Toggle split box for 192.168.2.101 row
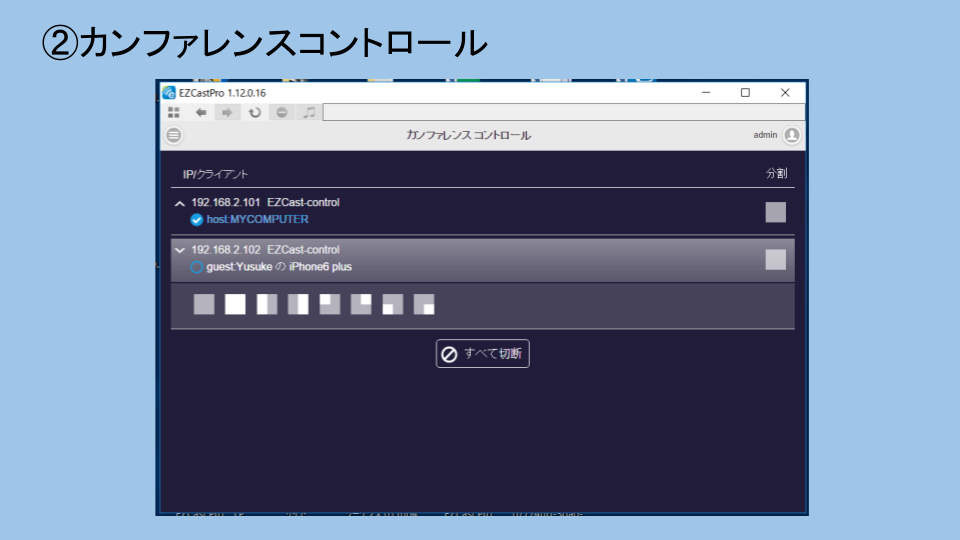960x540 pixels. pos(775,212)
